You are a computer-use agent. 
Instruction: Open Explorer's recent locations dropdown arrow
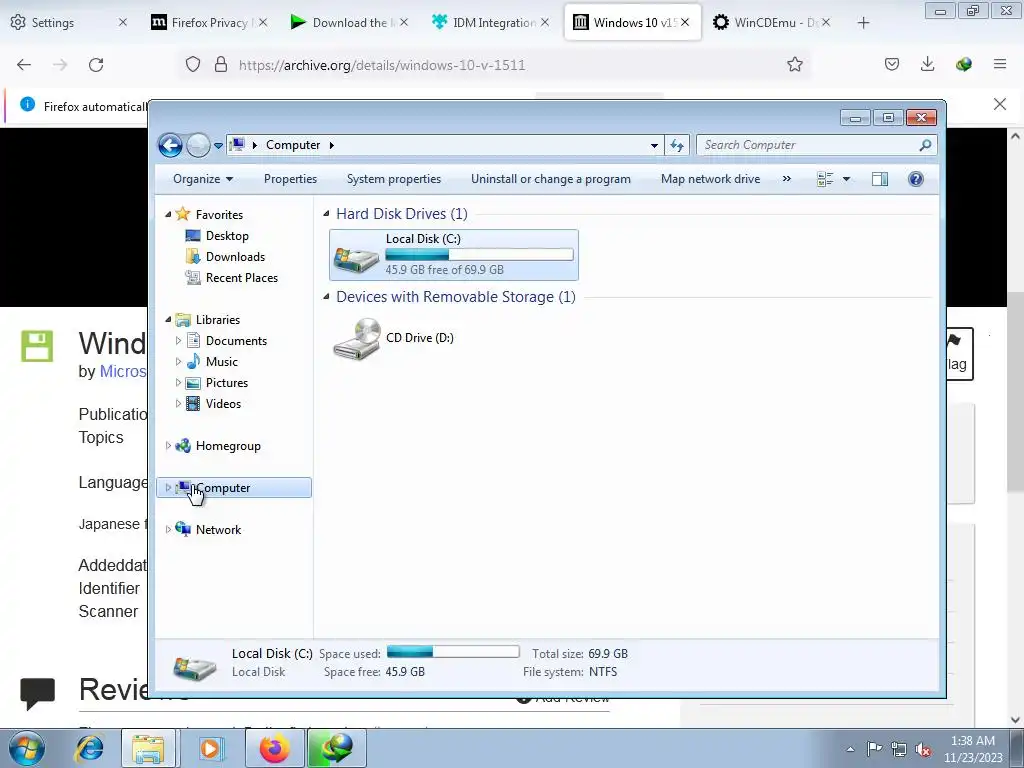coord(218,146)
